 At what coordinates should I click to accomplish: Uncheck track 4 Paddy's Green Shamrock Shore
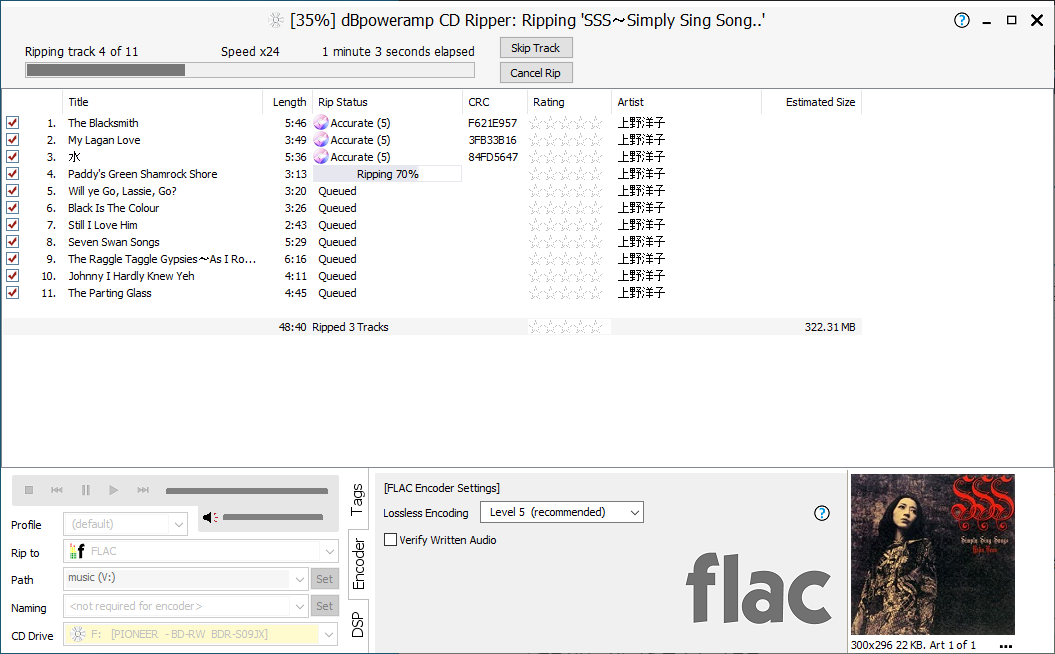(13, 174)
